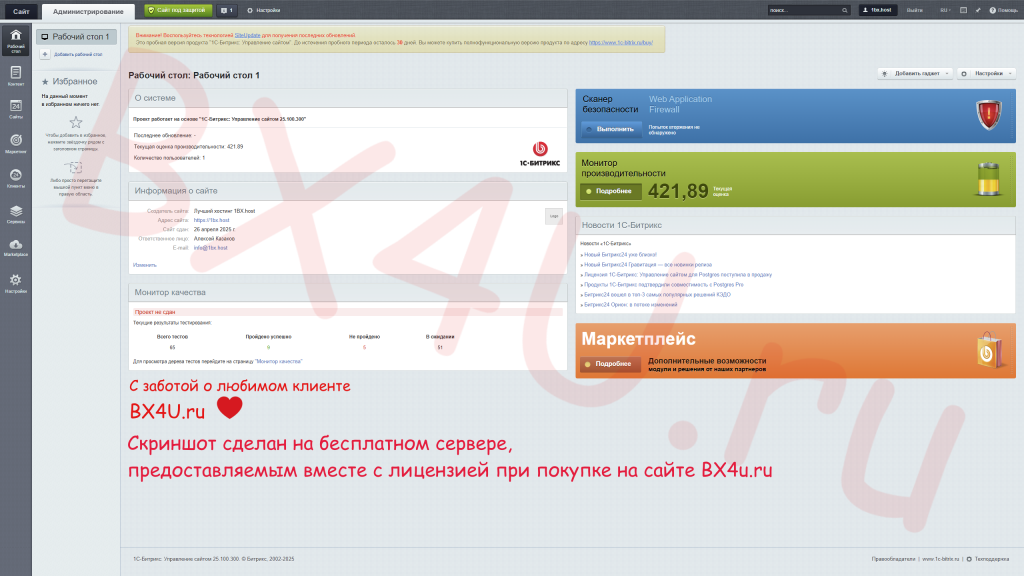1024x576 pixels.
Task: Open news 'Битрикс24 Ориокс в потоке изменений'
Action: point(630,304)
